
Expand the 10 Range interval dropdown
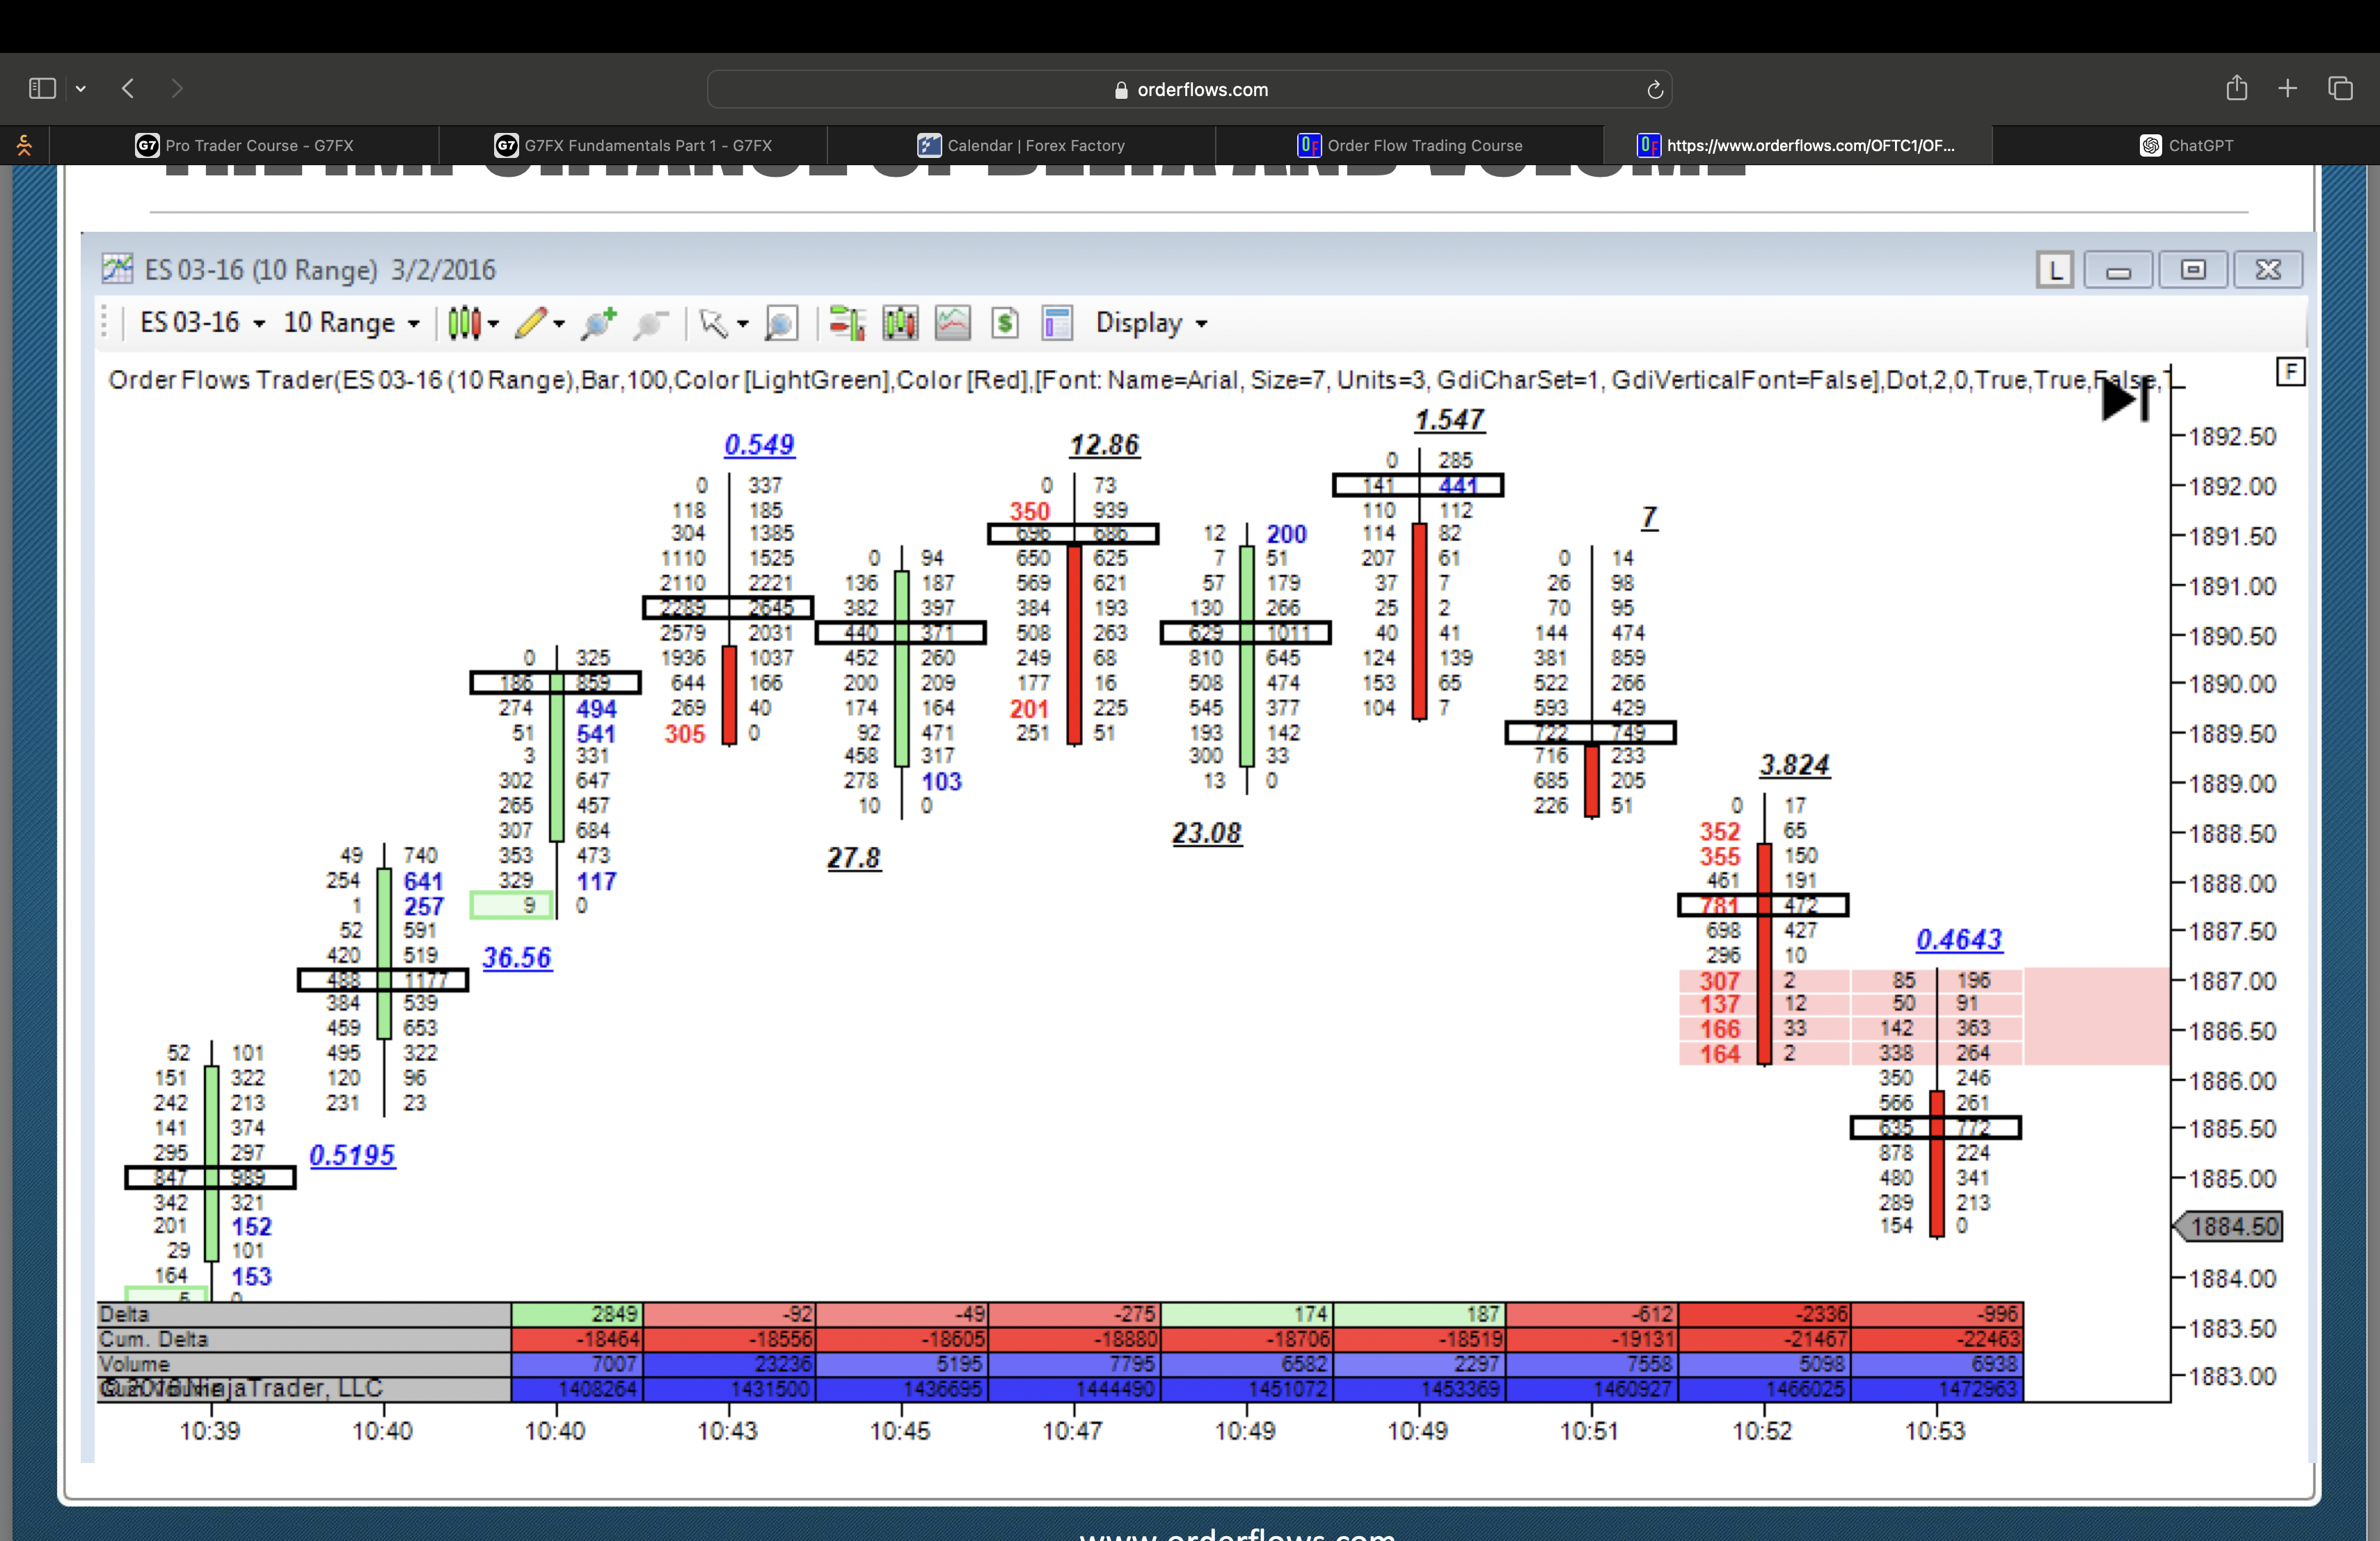click(351, 323)
